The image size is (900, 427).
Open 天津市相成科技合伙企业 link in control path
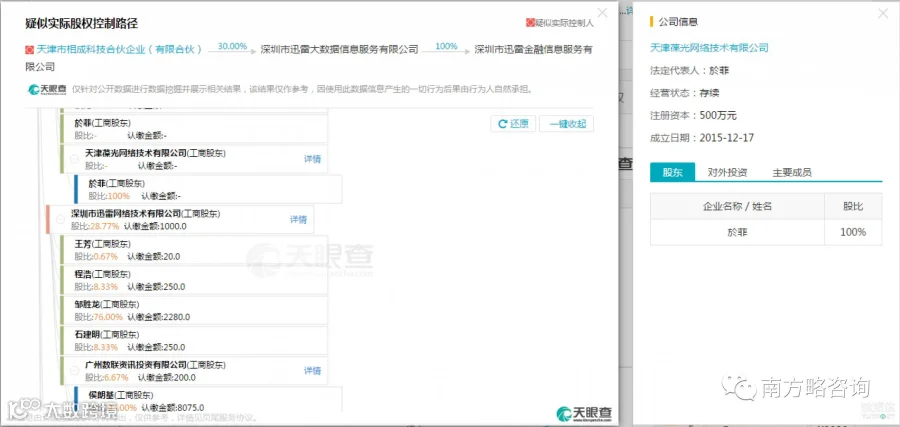[119, 50]
